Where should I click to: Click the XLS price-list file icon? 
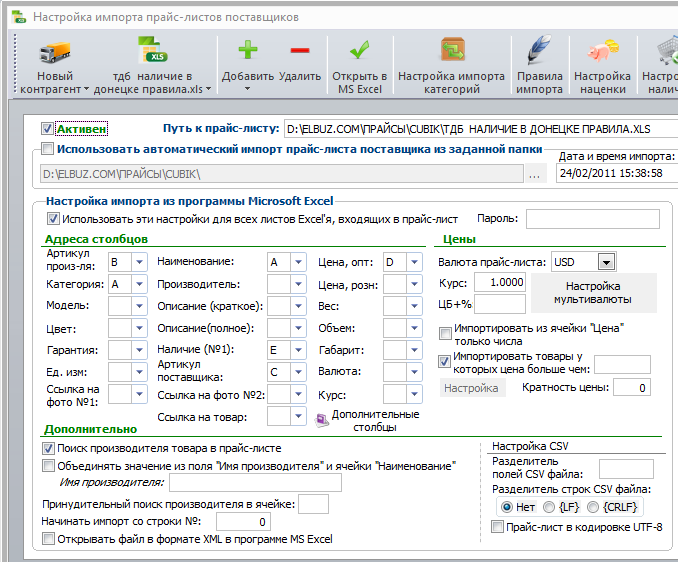click(x=152, y=50)
